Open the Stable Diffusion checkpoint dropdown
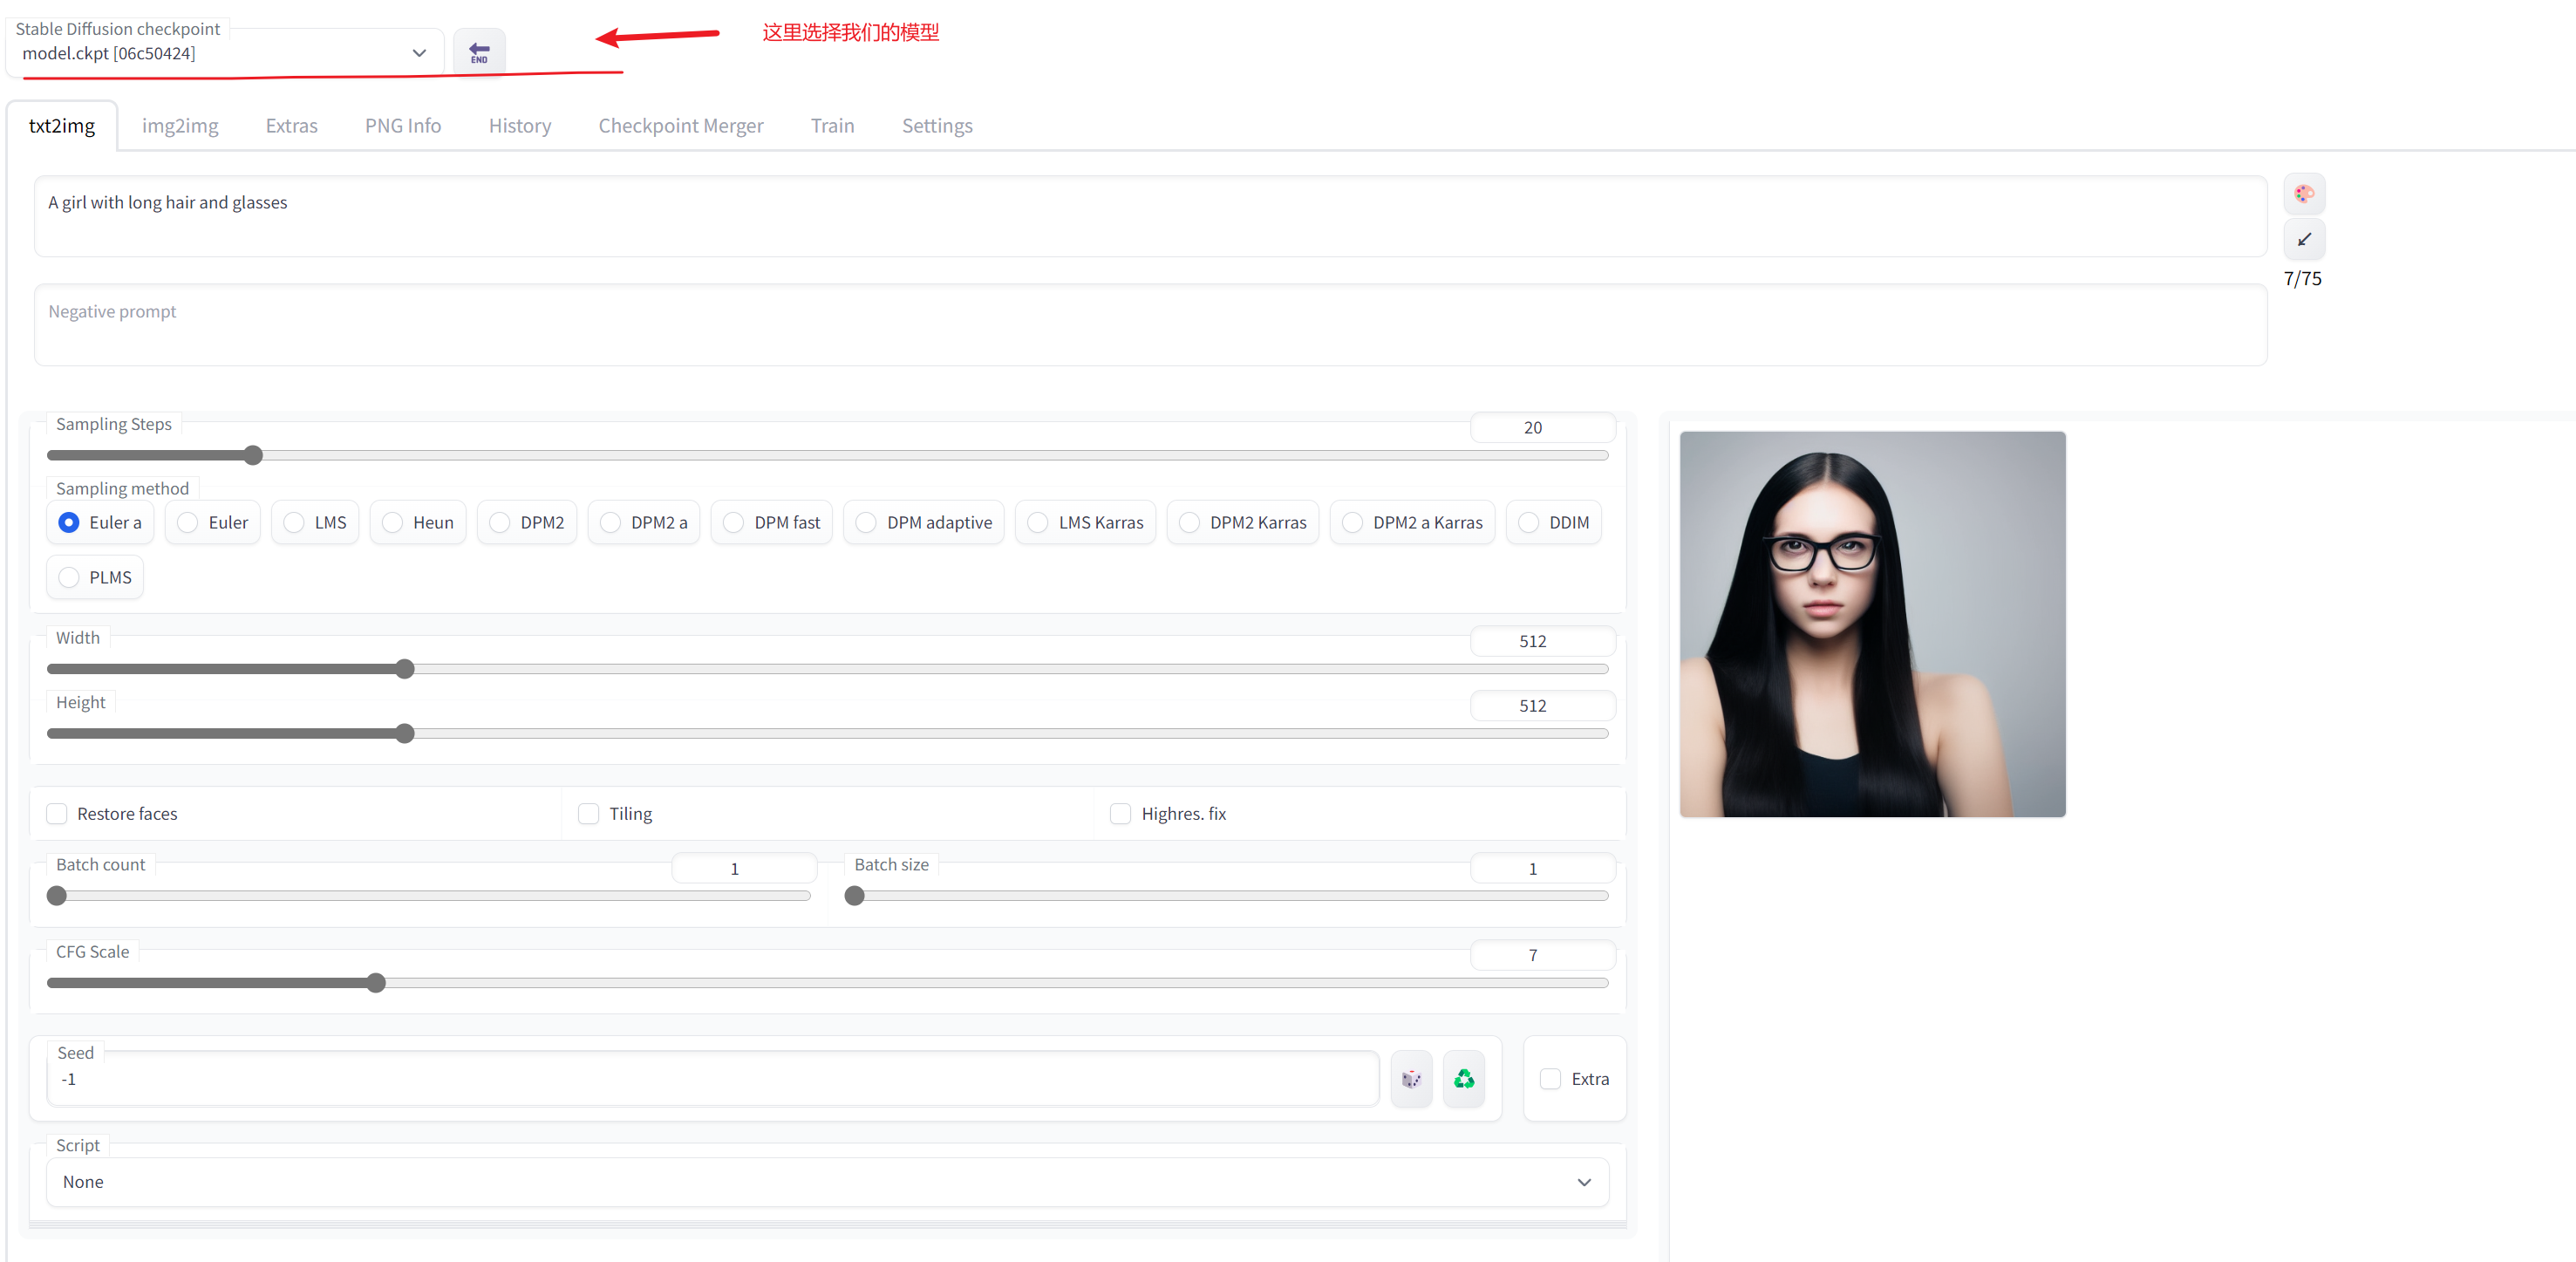 tap(225, 54)
